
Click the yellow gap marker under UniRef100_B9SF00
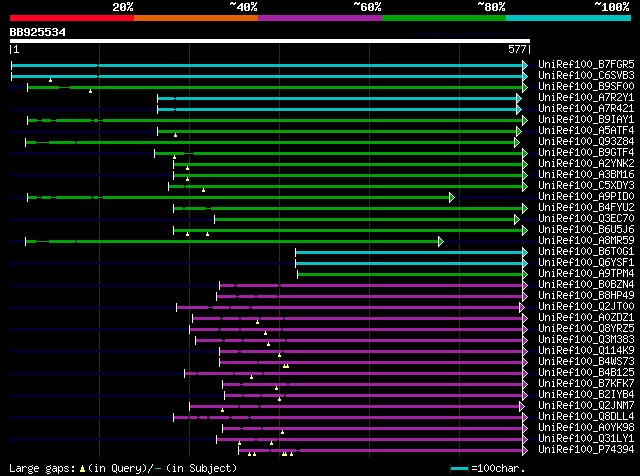click(x=91, y=91)
